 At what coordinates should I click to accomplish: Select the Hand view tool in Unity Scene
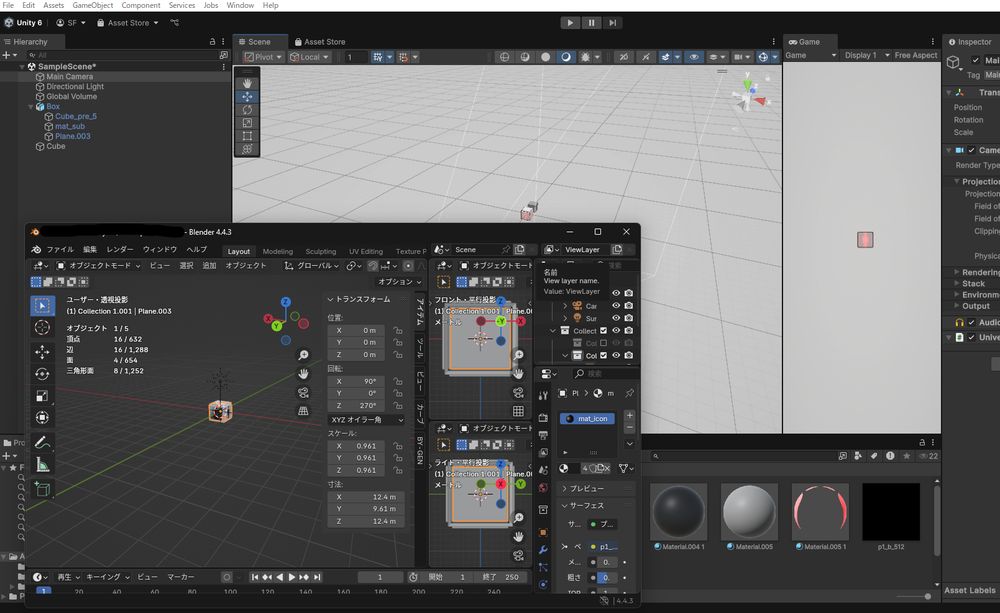click(x=247, y=80)
